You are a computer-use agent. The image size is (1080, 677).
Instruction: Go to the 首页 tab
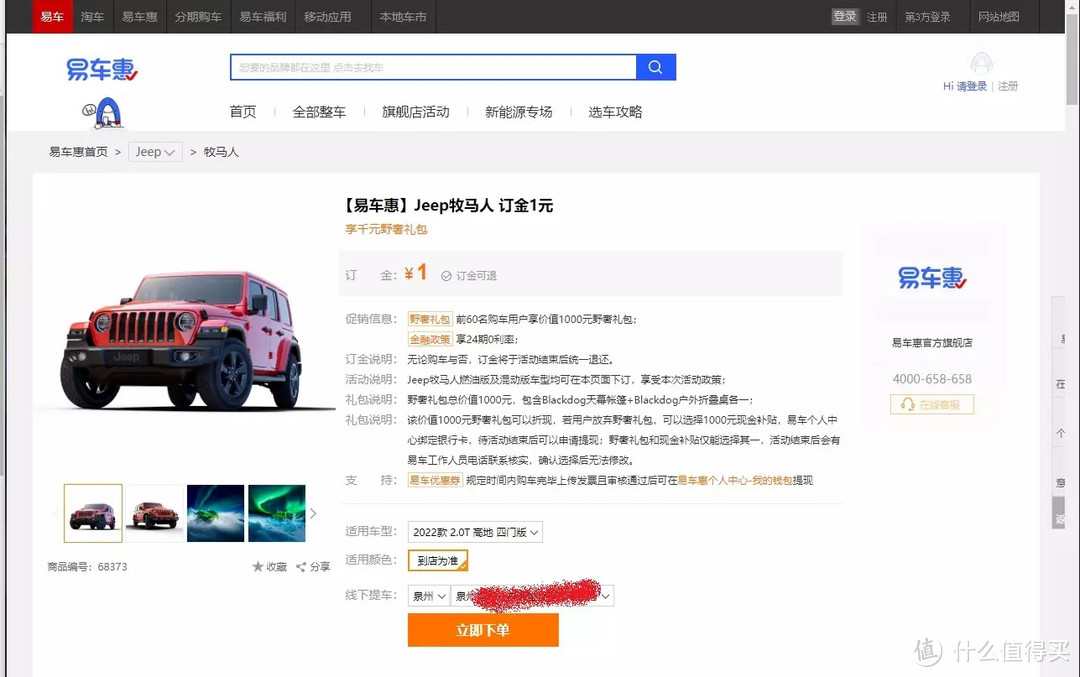pyautogui.click(x=243, y=112)
